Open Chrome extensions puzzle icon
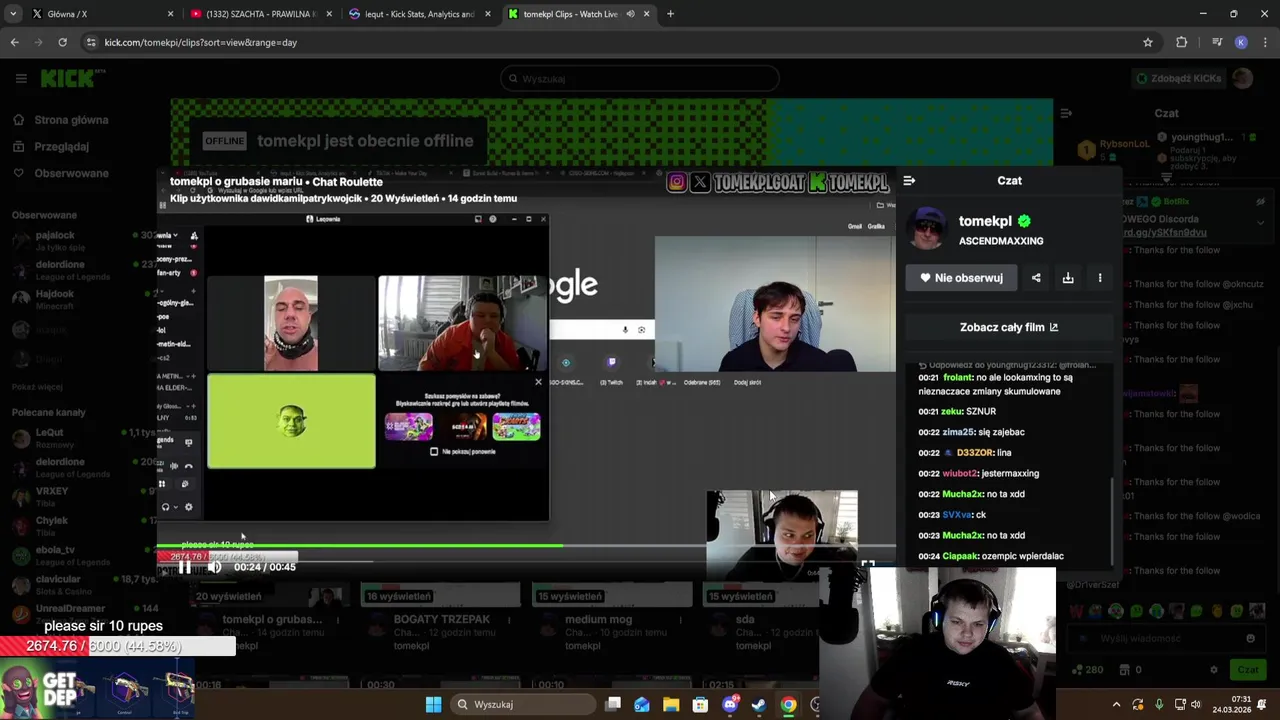This screenshot has width=1280, height=720. [1182, 42]
